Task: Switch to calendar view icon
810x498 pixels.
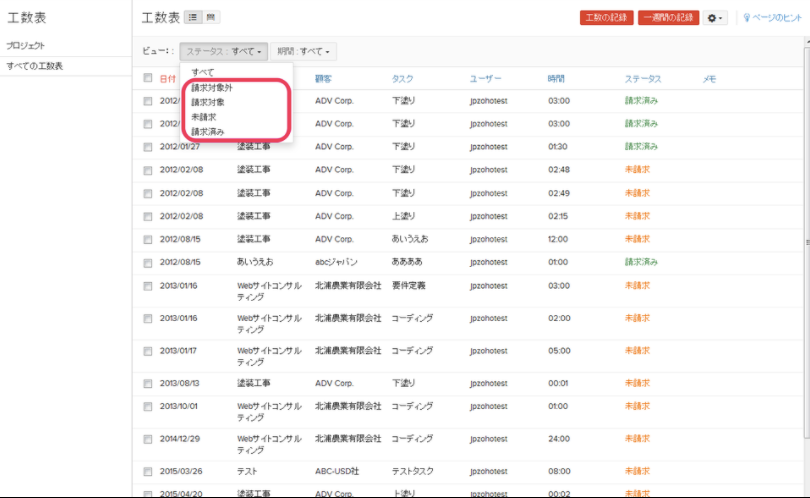Action: tap(211, 18)
